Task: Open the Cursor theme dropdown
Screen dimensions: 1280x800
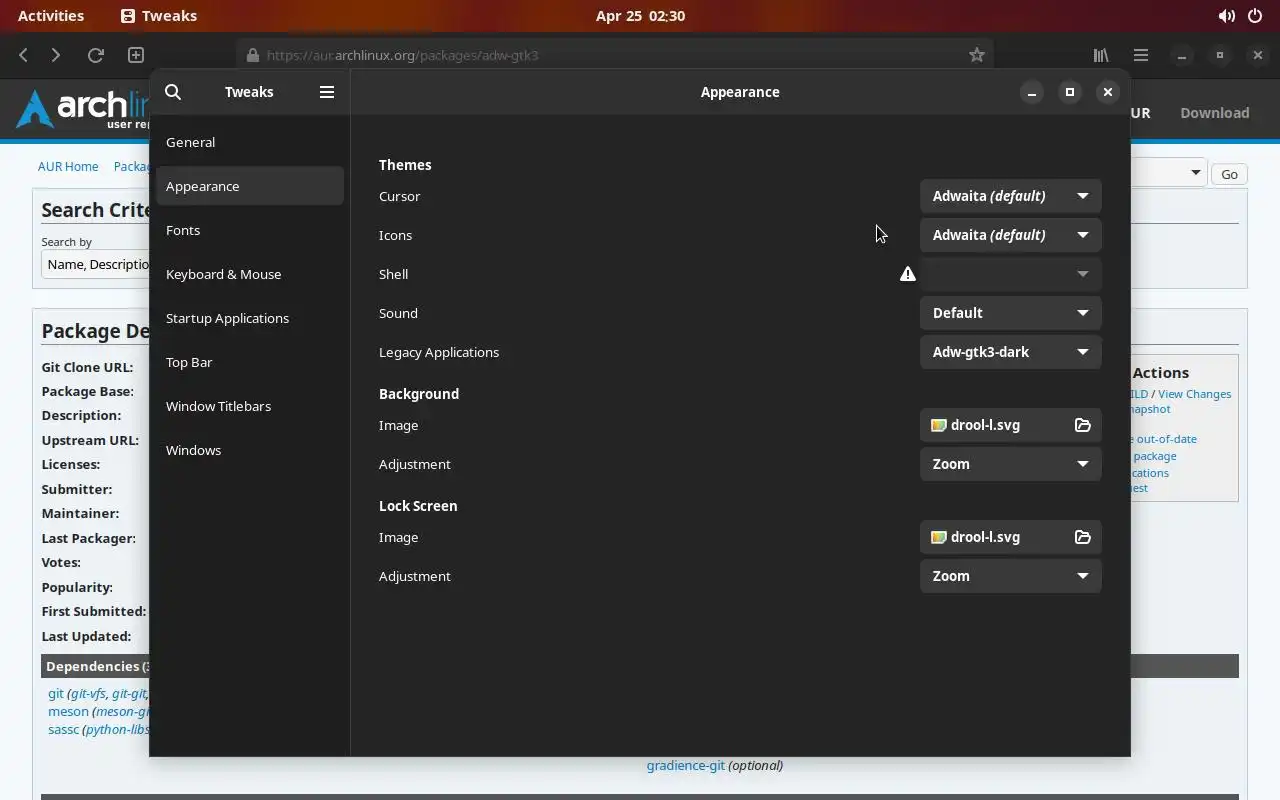Action: click(1010, 196)
